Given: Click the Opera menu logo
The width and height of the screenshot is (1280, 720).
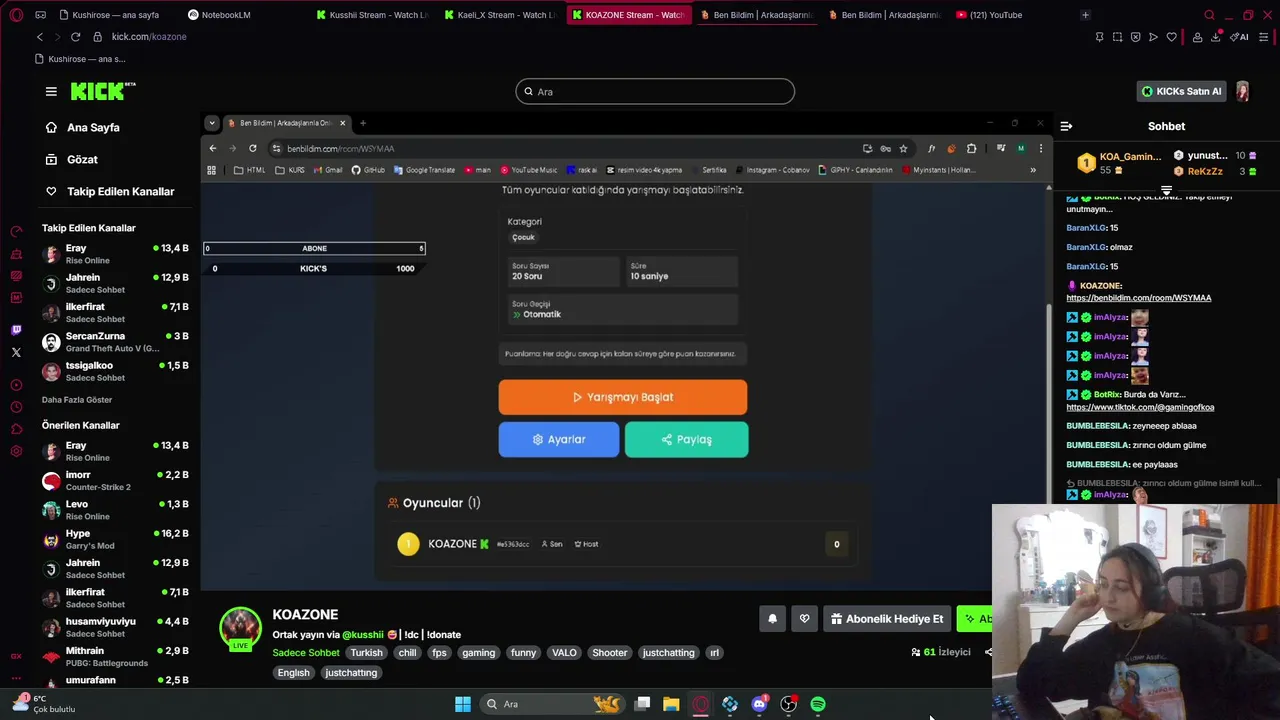Looking at the screenshot, I should (x=15, y=15).
